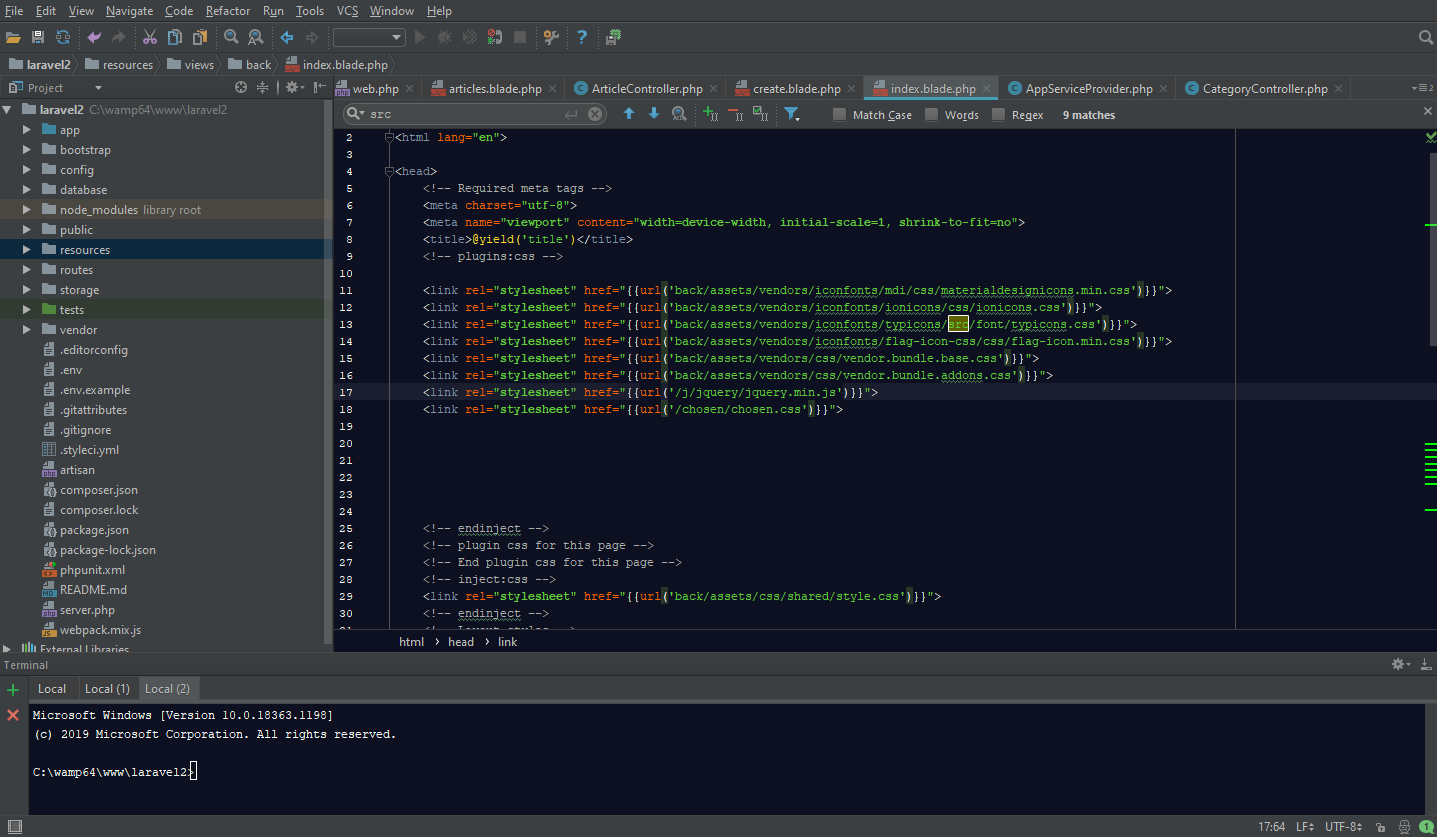Toggle the Regex checkbox
This screenshot has height=837, width=1437.
[998, 115]
